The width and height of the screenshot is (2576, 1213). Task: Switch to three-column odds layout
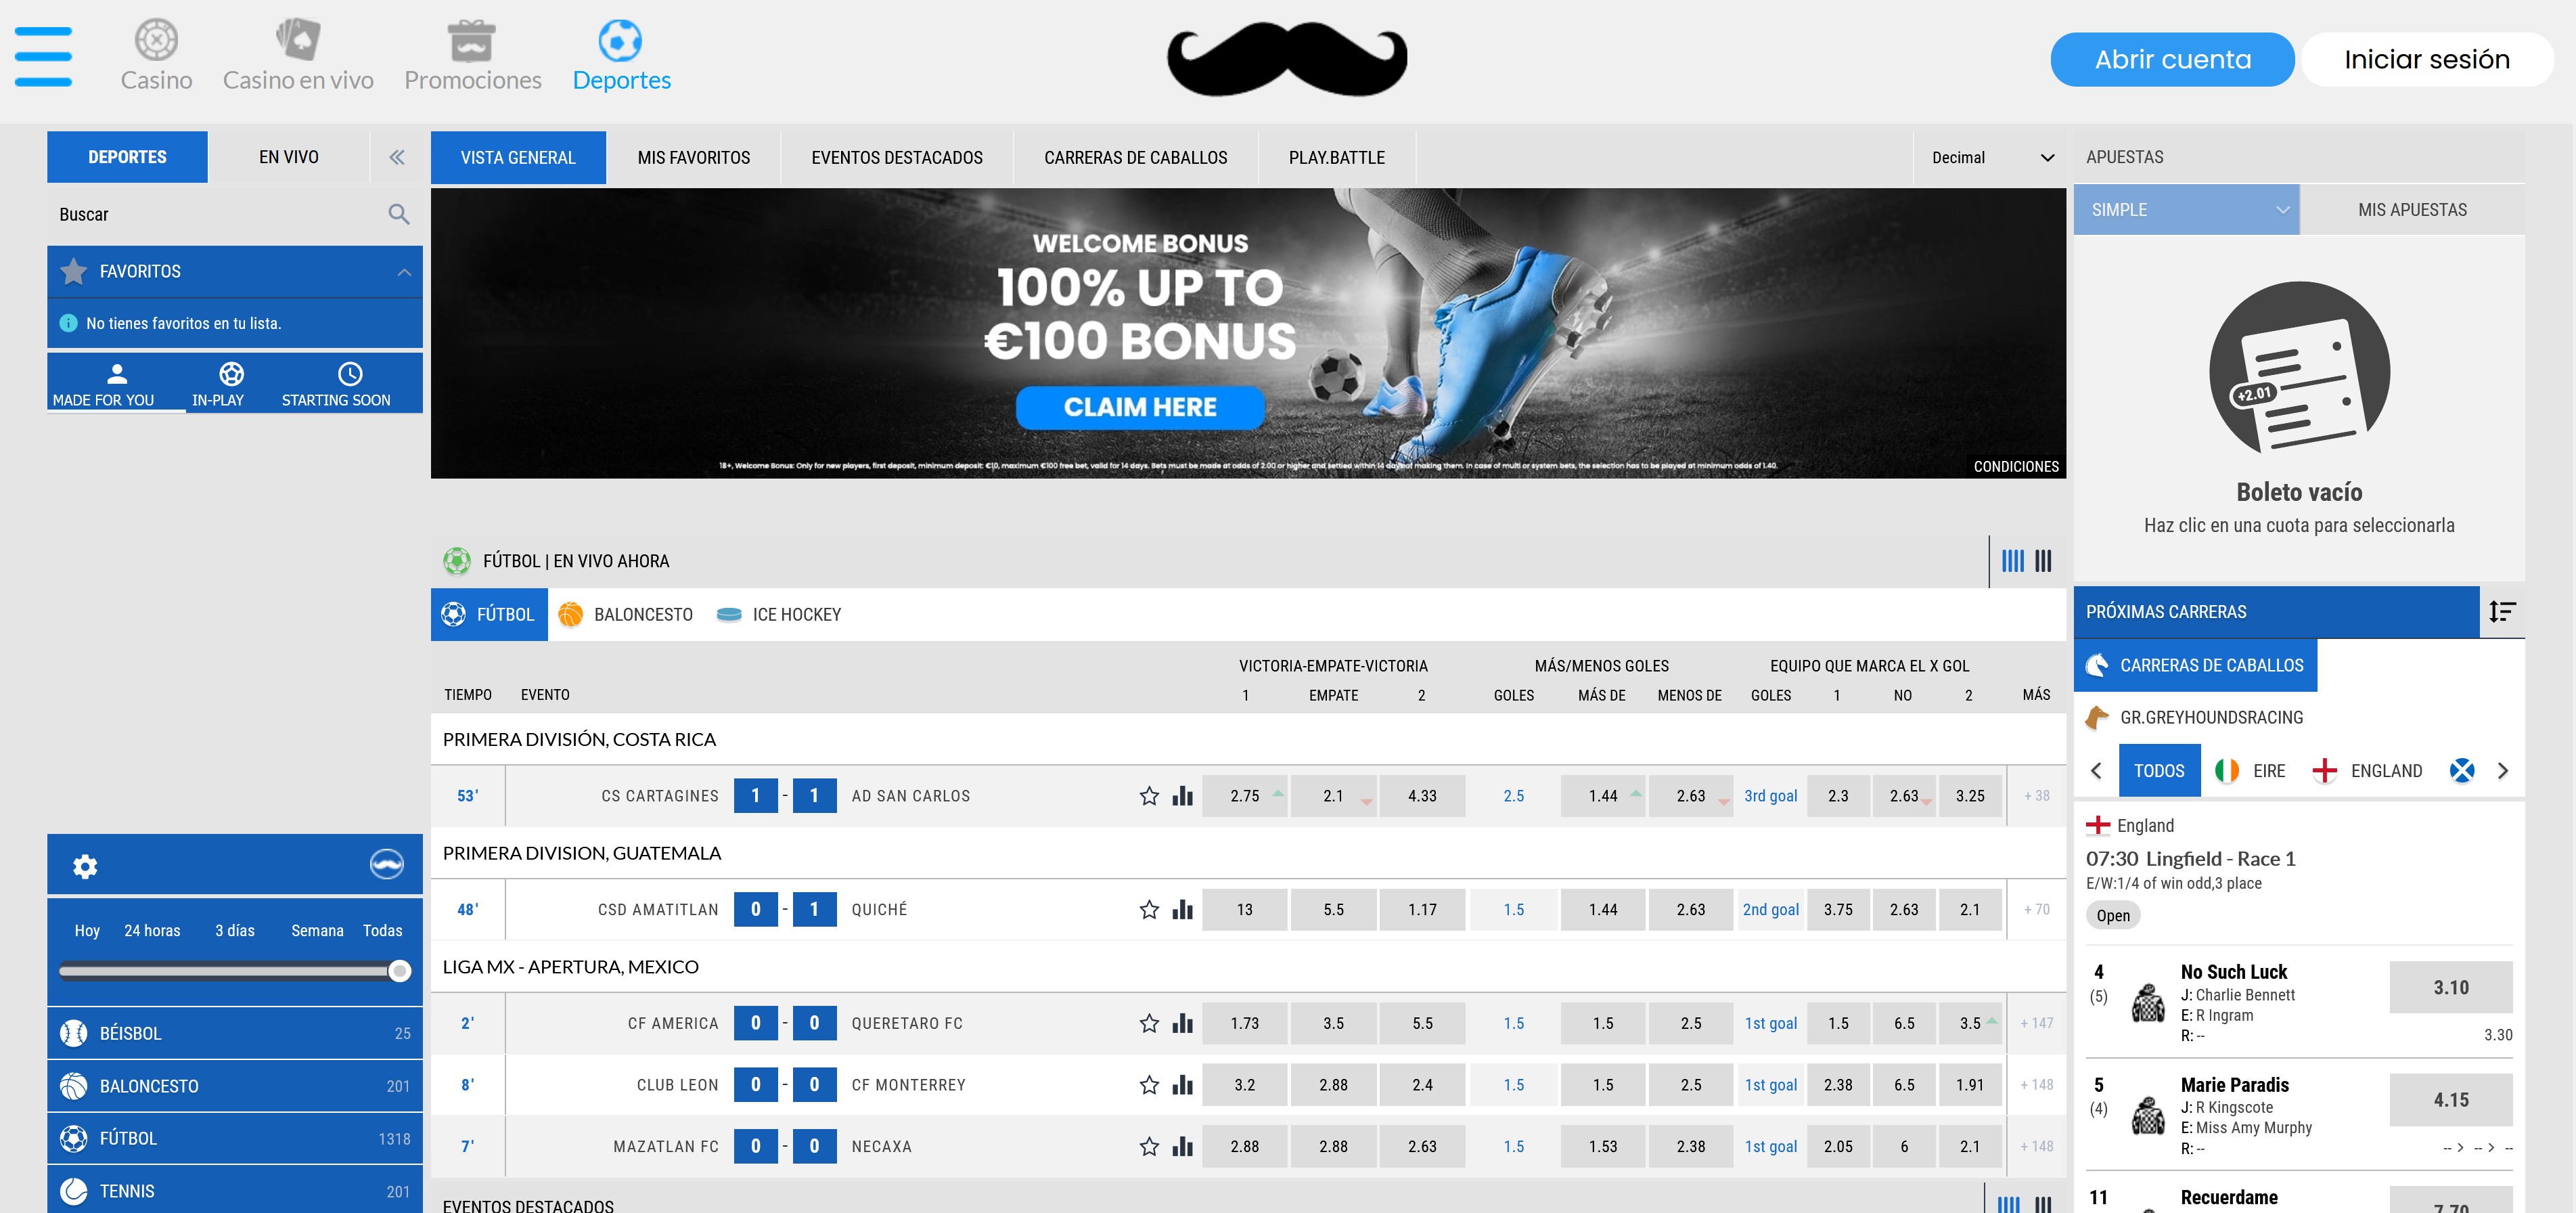(x=2043, y=561)
